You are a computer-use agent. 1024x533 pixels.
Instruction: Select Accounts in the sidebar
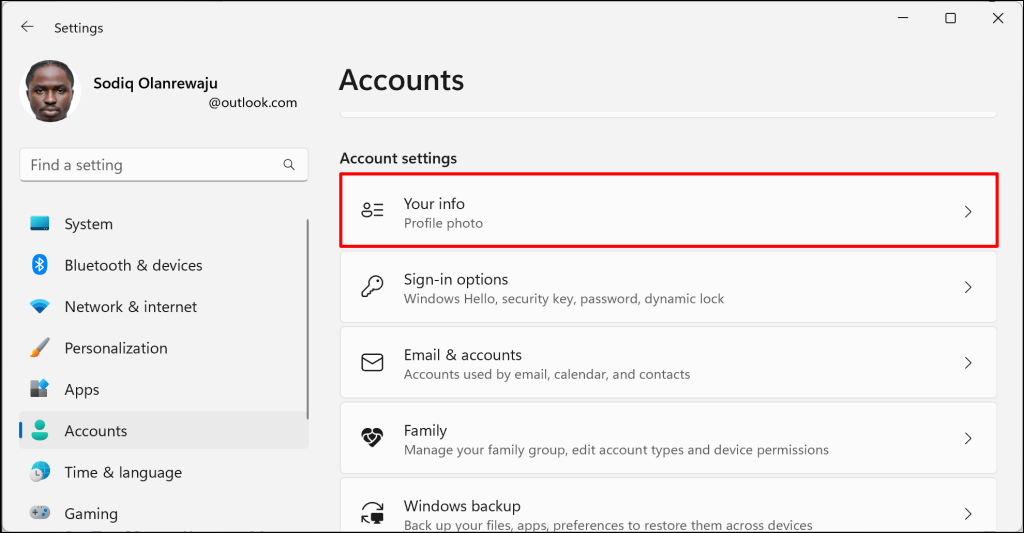[95, 431]
